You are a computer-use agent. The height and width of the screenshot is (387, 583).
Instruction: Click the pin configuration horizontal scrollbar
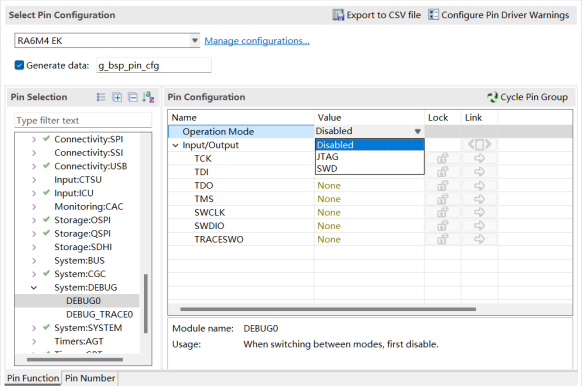click(328, 309)
